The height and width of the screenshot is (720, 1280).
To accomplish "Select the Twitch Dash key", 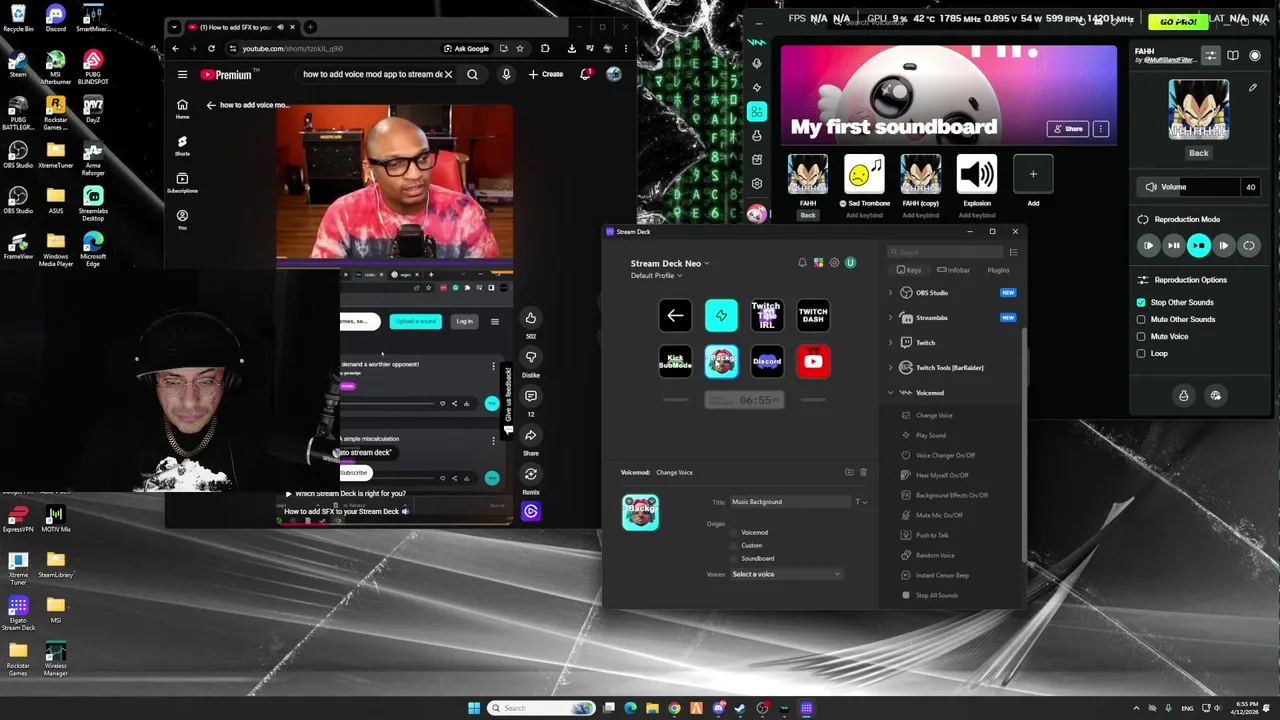I will point(813,316).
